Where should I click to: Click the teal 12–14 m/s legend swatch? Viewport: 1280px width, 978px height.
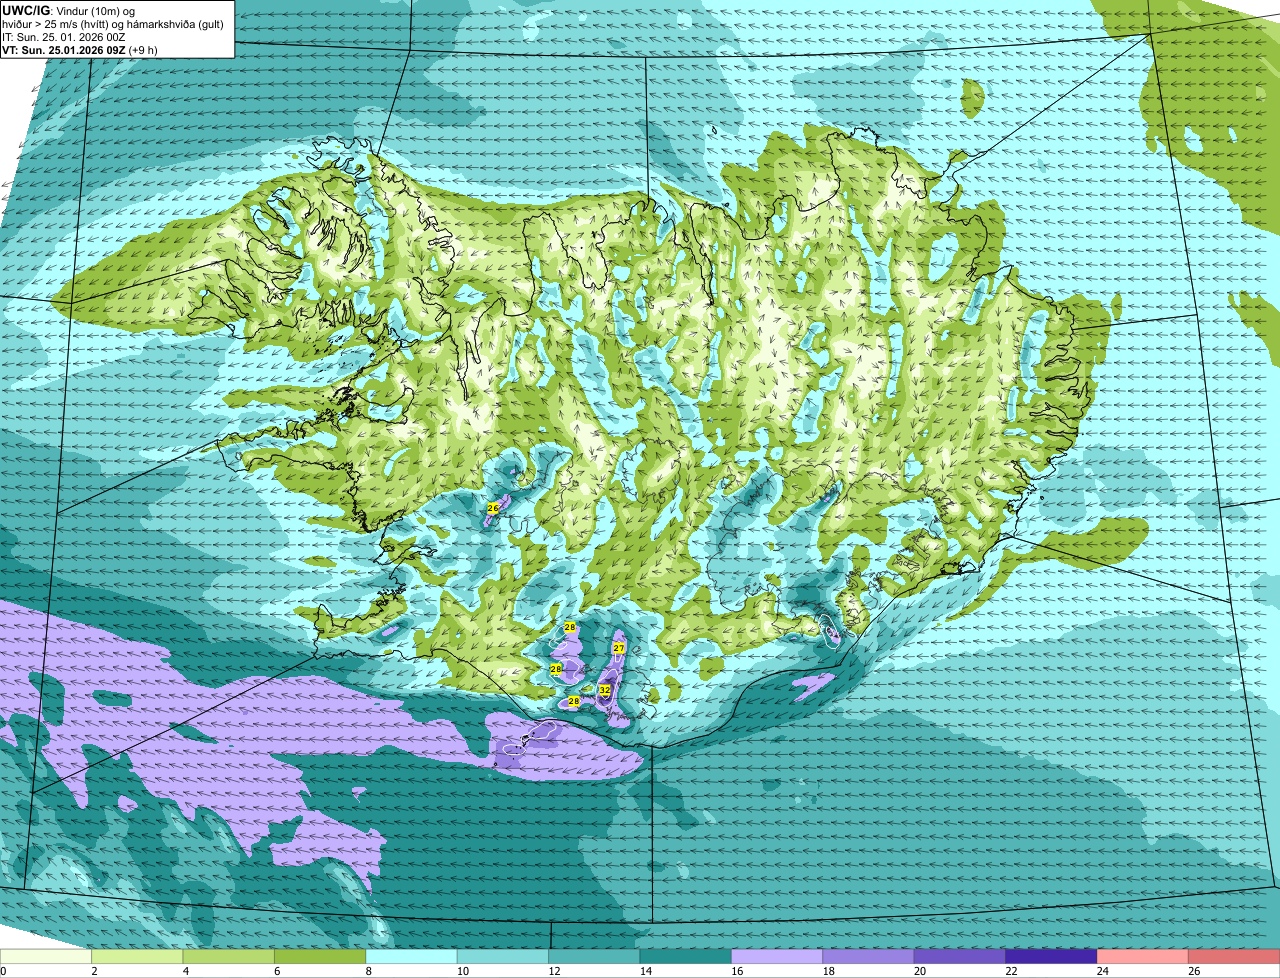[x=595, y=956]
